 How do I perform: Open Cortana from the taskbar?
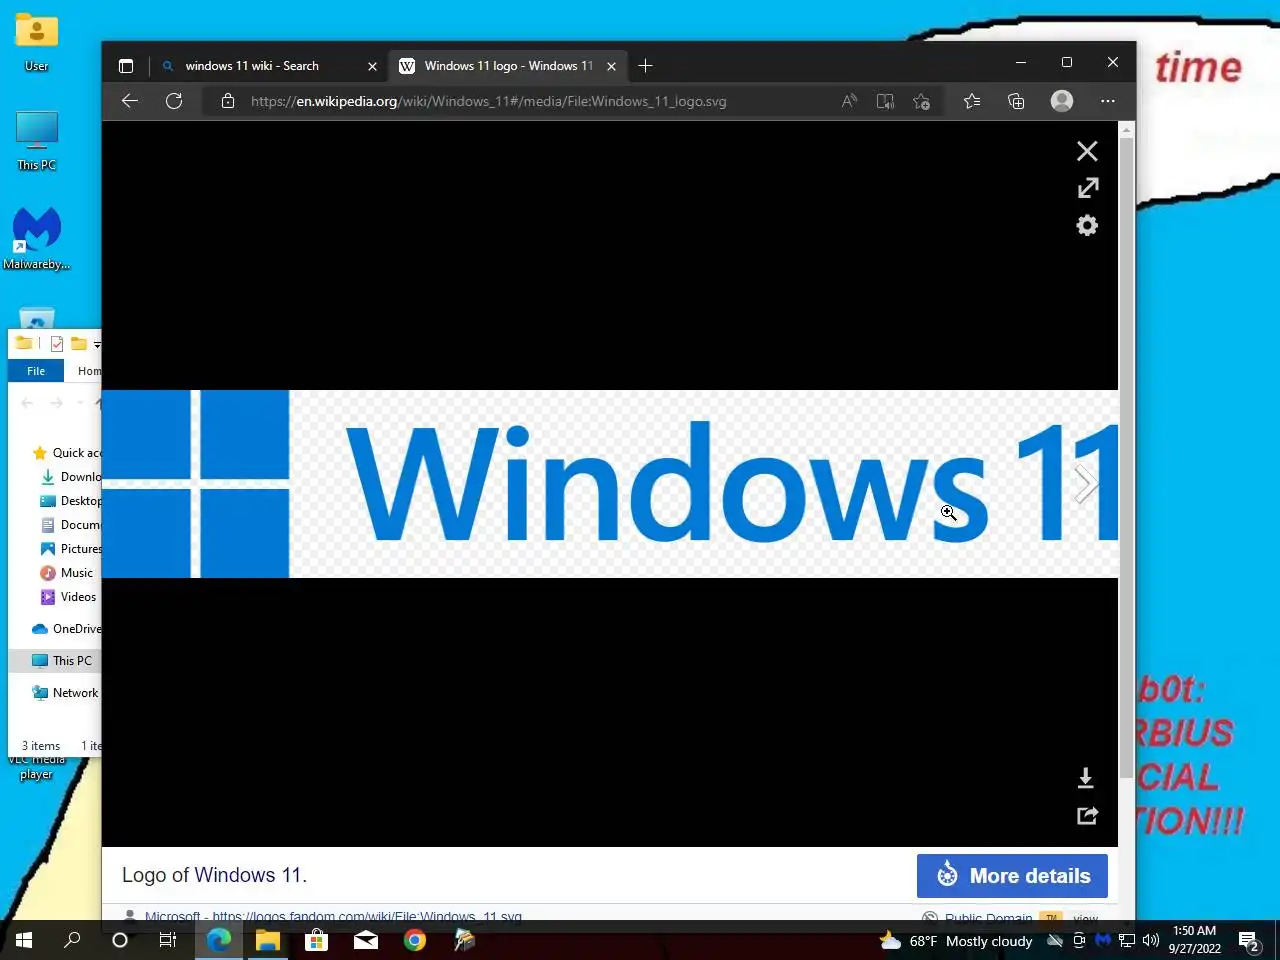(120, 940)
